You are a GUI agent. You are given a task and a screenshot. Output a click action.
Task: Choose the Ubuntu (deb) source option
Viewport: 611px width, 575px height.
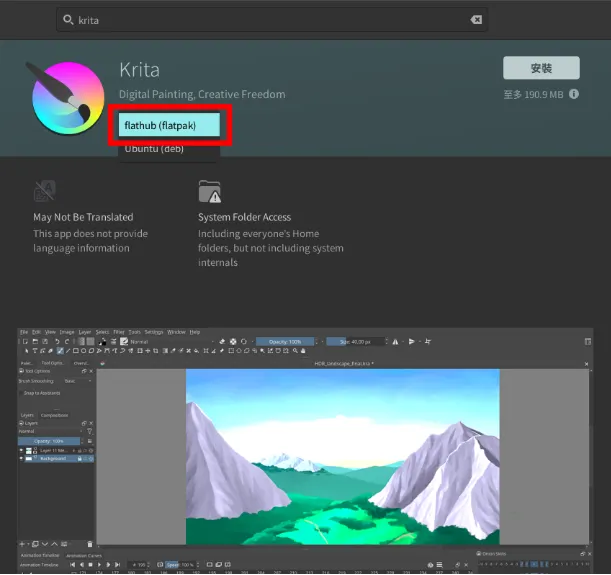169,149
